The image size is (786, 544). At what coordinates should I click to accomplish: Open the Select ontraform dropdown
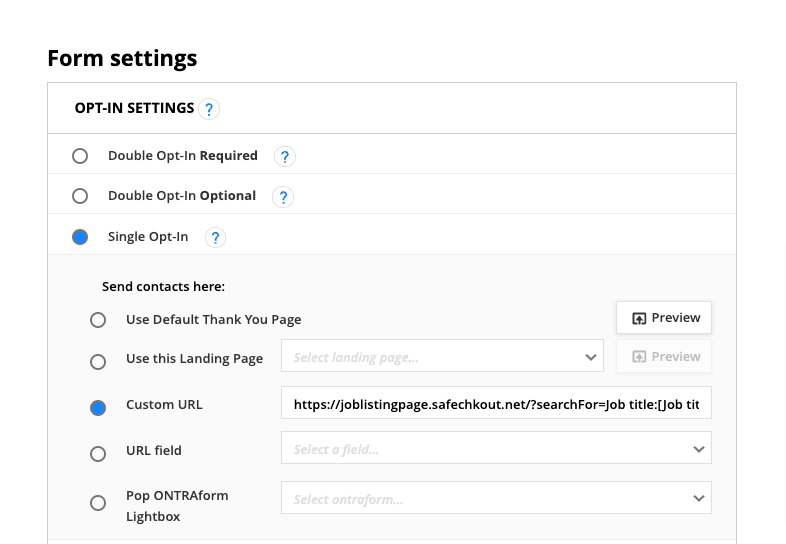tap(496, 498)
